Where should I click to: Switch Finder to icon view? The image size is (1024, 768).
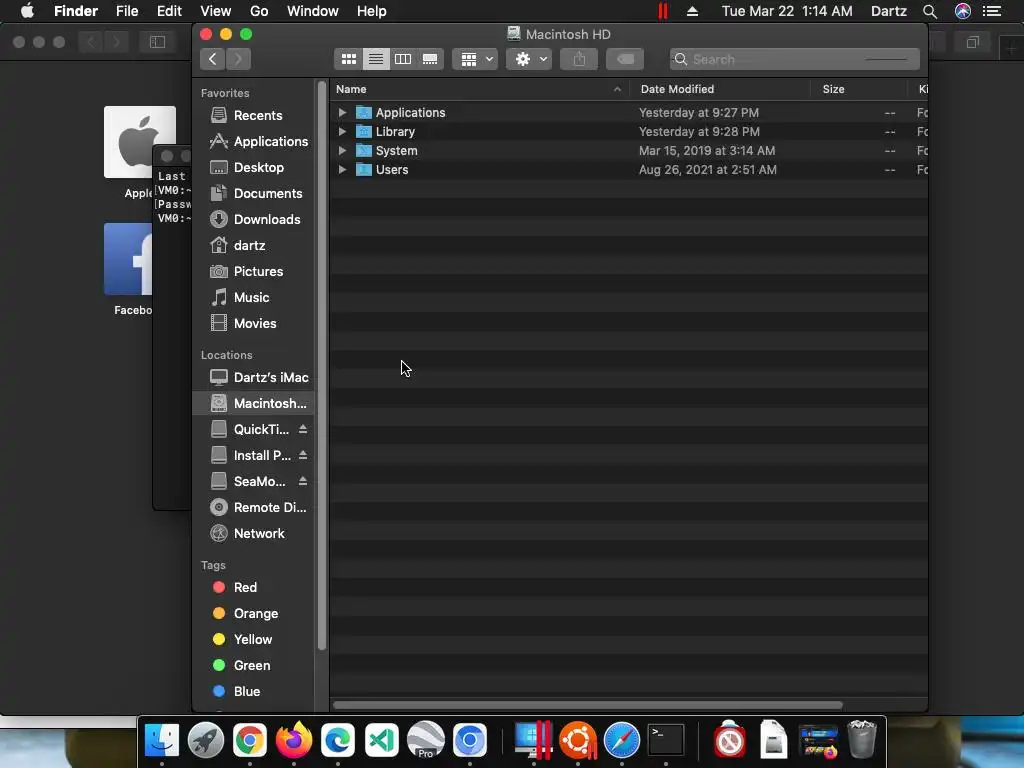(x=349, y=59)
